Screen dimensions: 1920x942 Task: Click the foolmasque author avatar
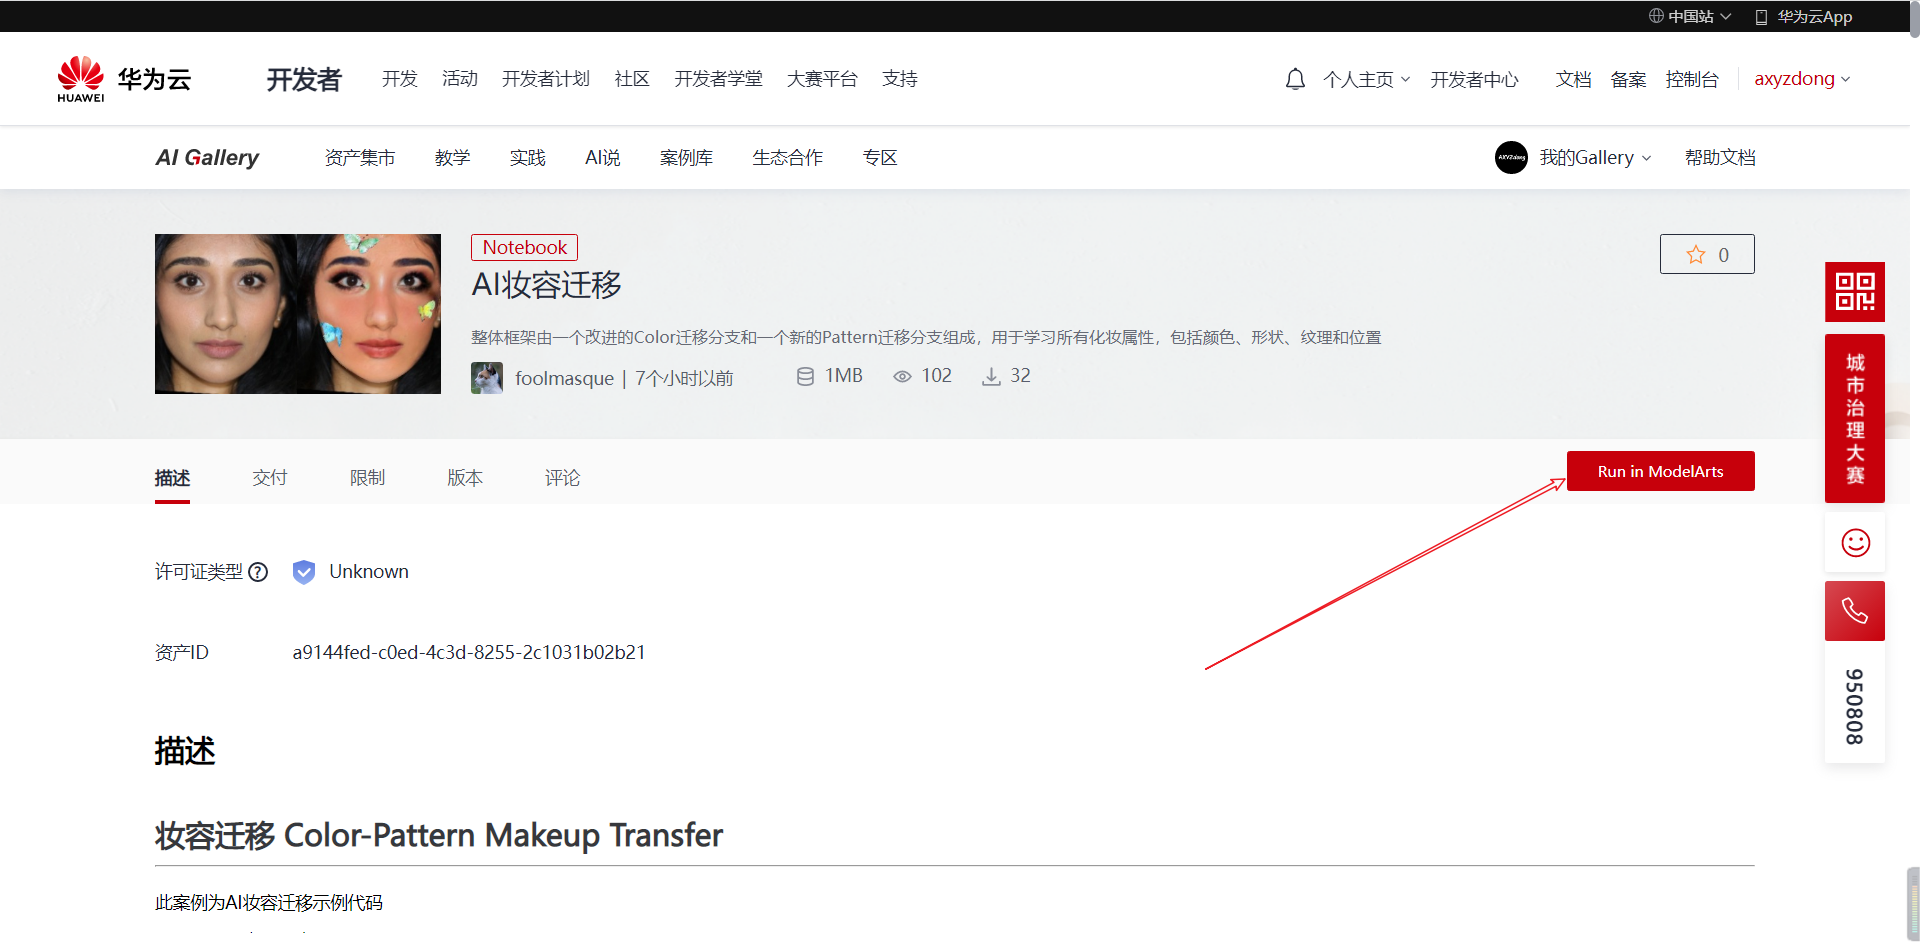pyautogui.click(x=487, y=378)
